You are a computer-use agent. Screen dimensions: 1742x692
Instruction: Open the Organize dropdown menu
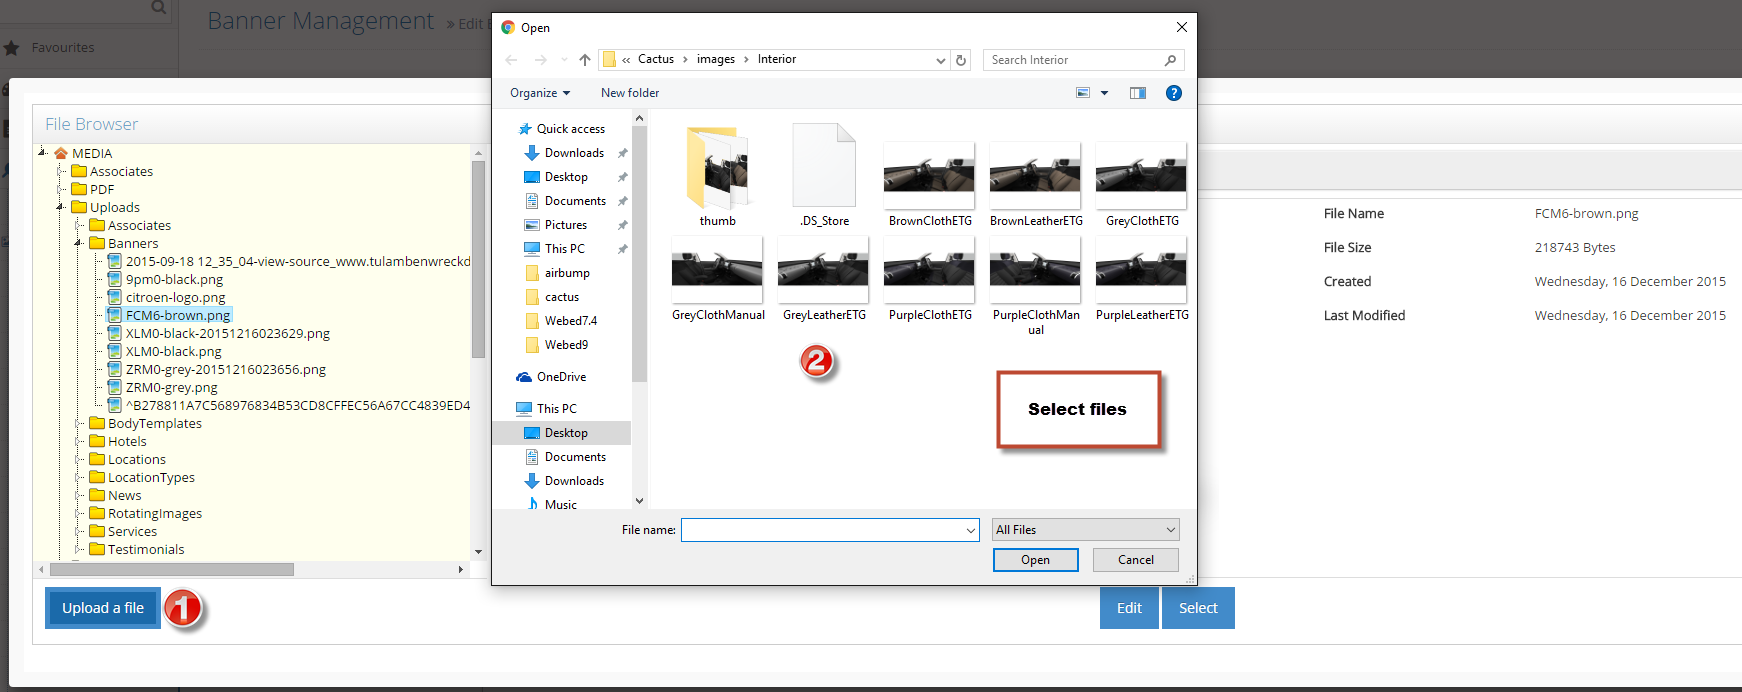point(540,93)
